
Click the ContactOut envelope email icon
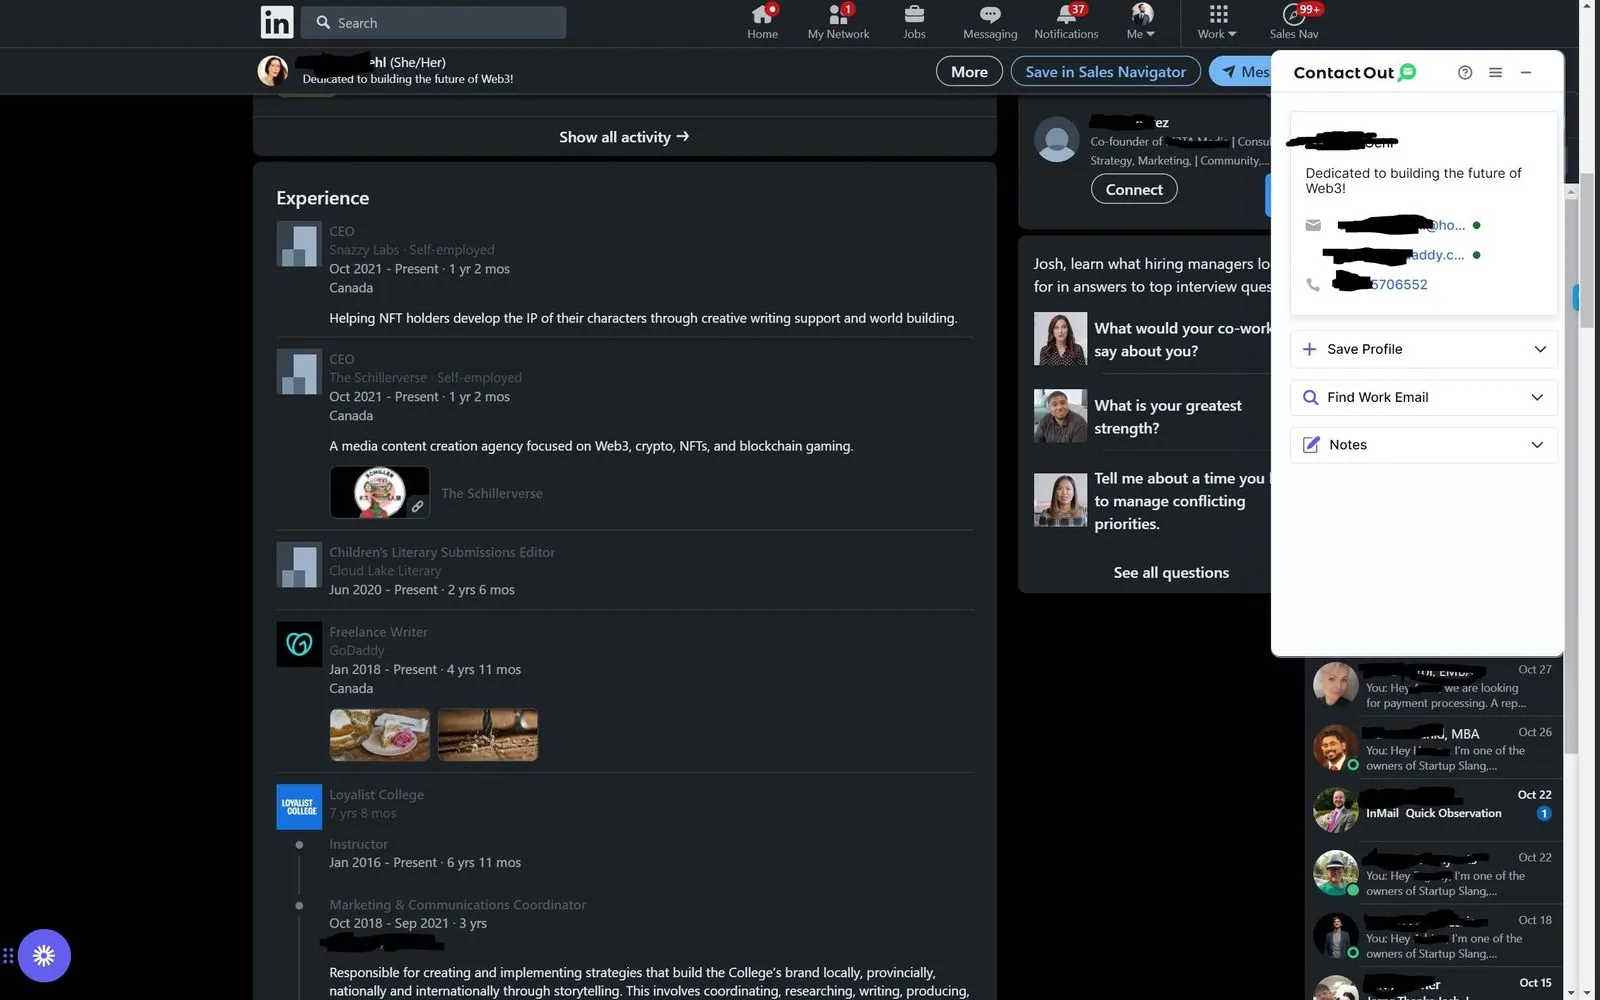pyautogui.click(x=1313, y=225)
